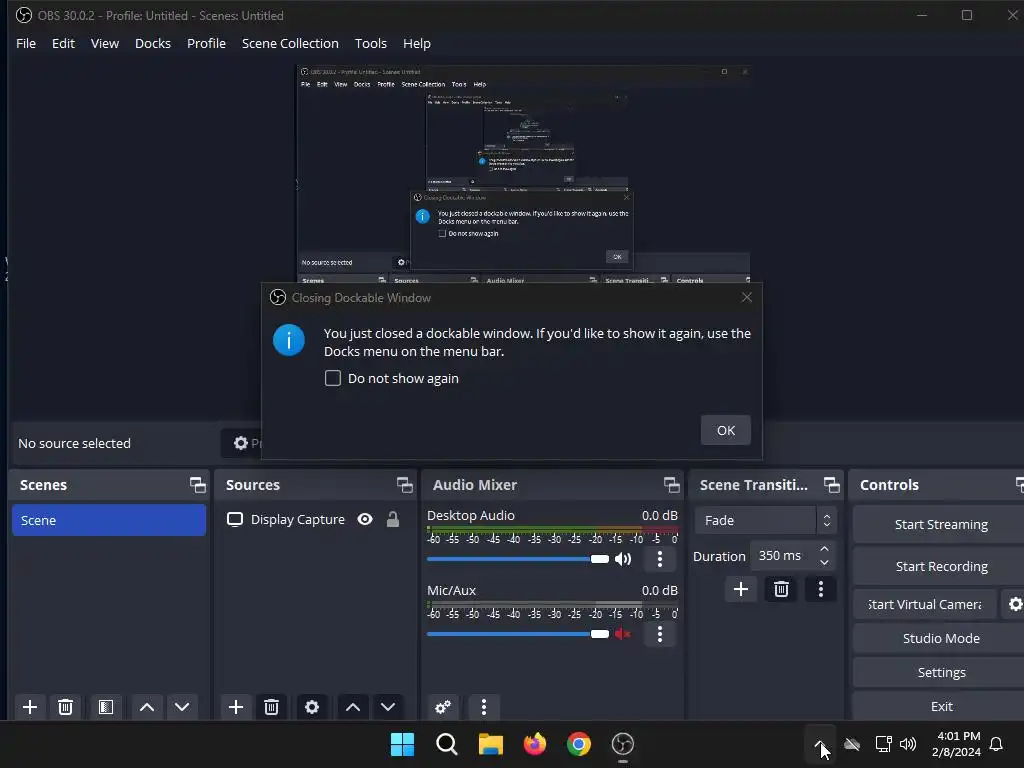Viewport: 1024px width, 768px height.
Task: Launch File Explorer from taskbar
Action: (x=490, y=744)
